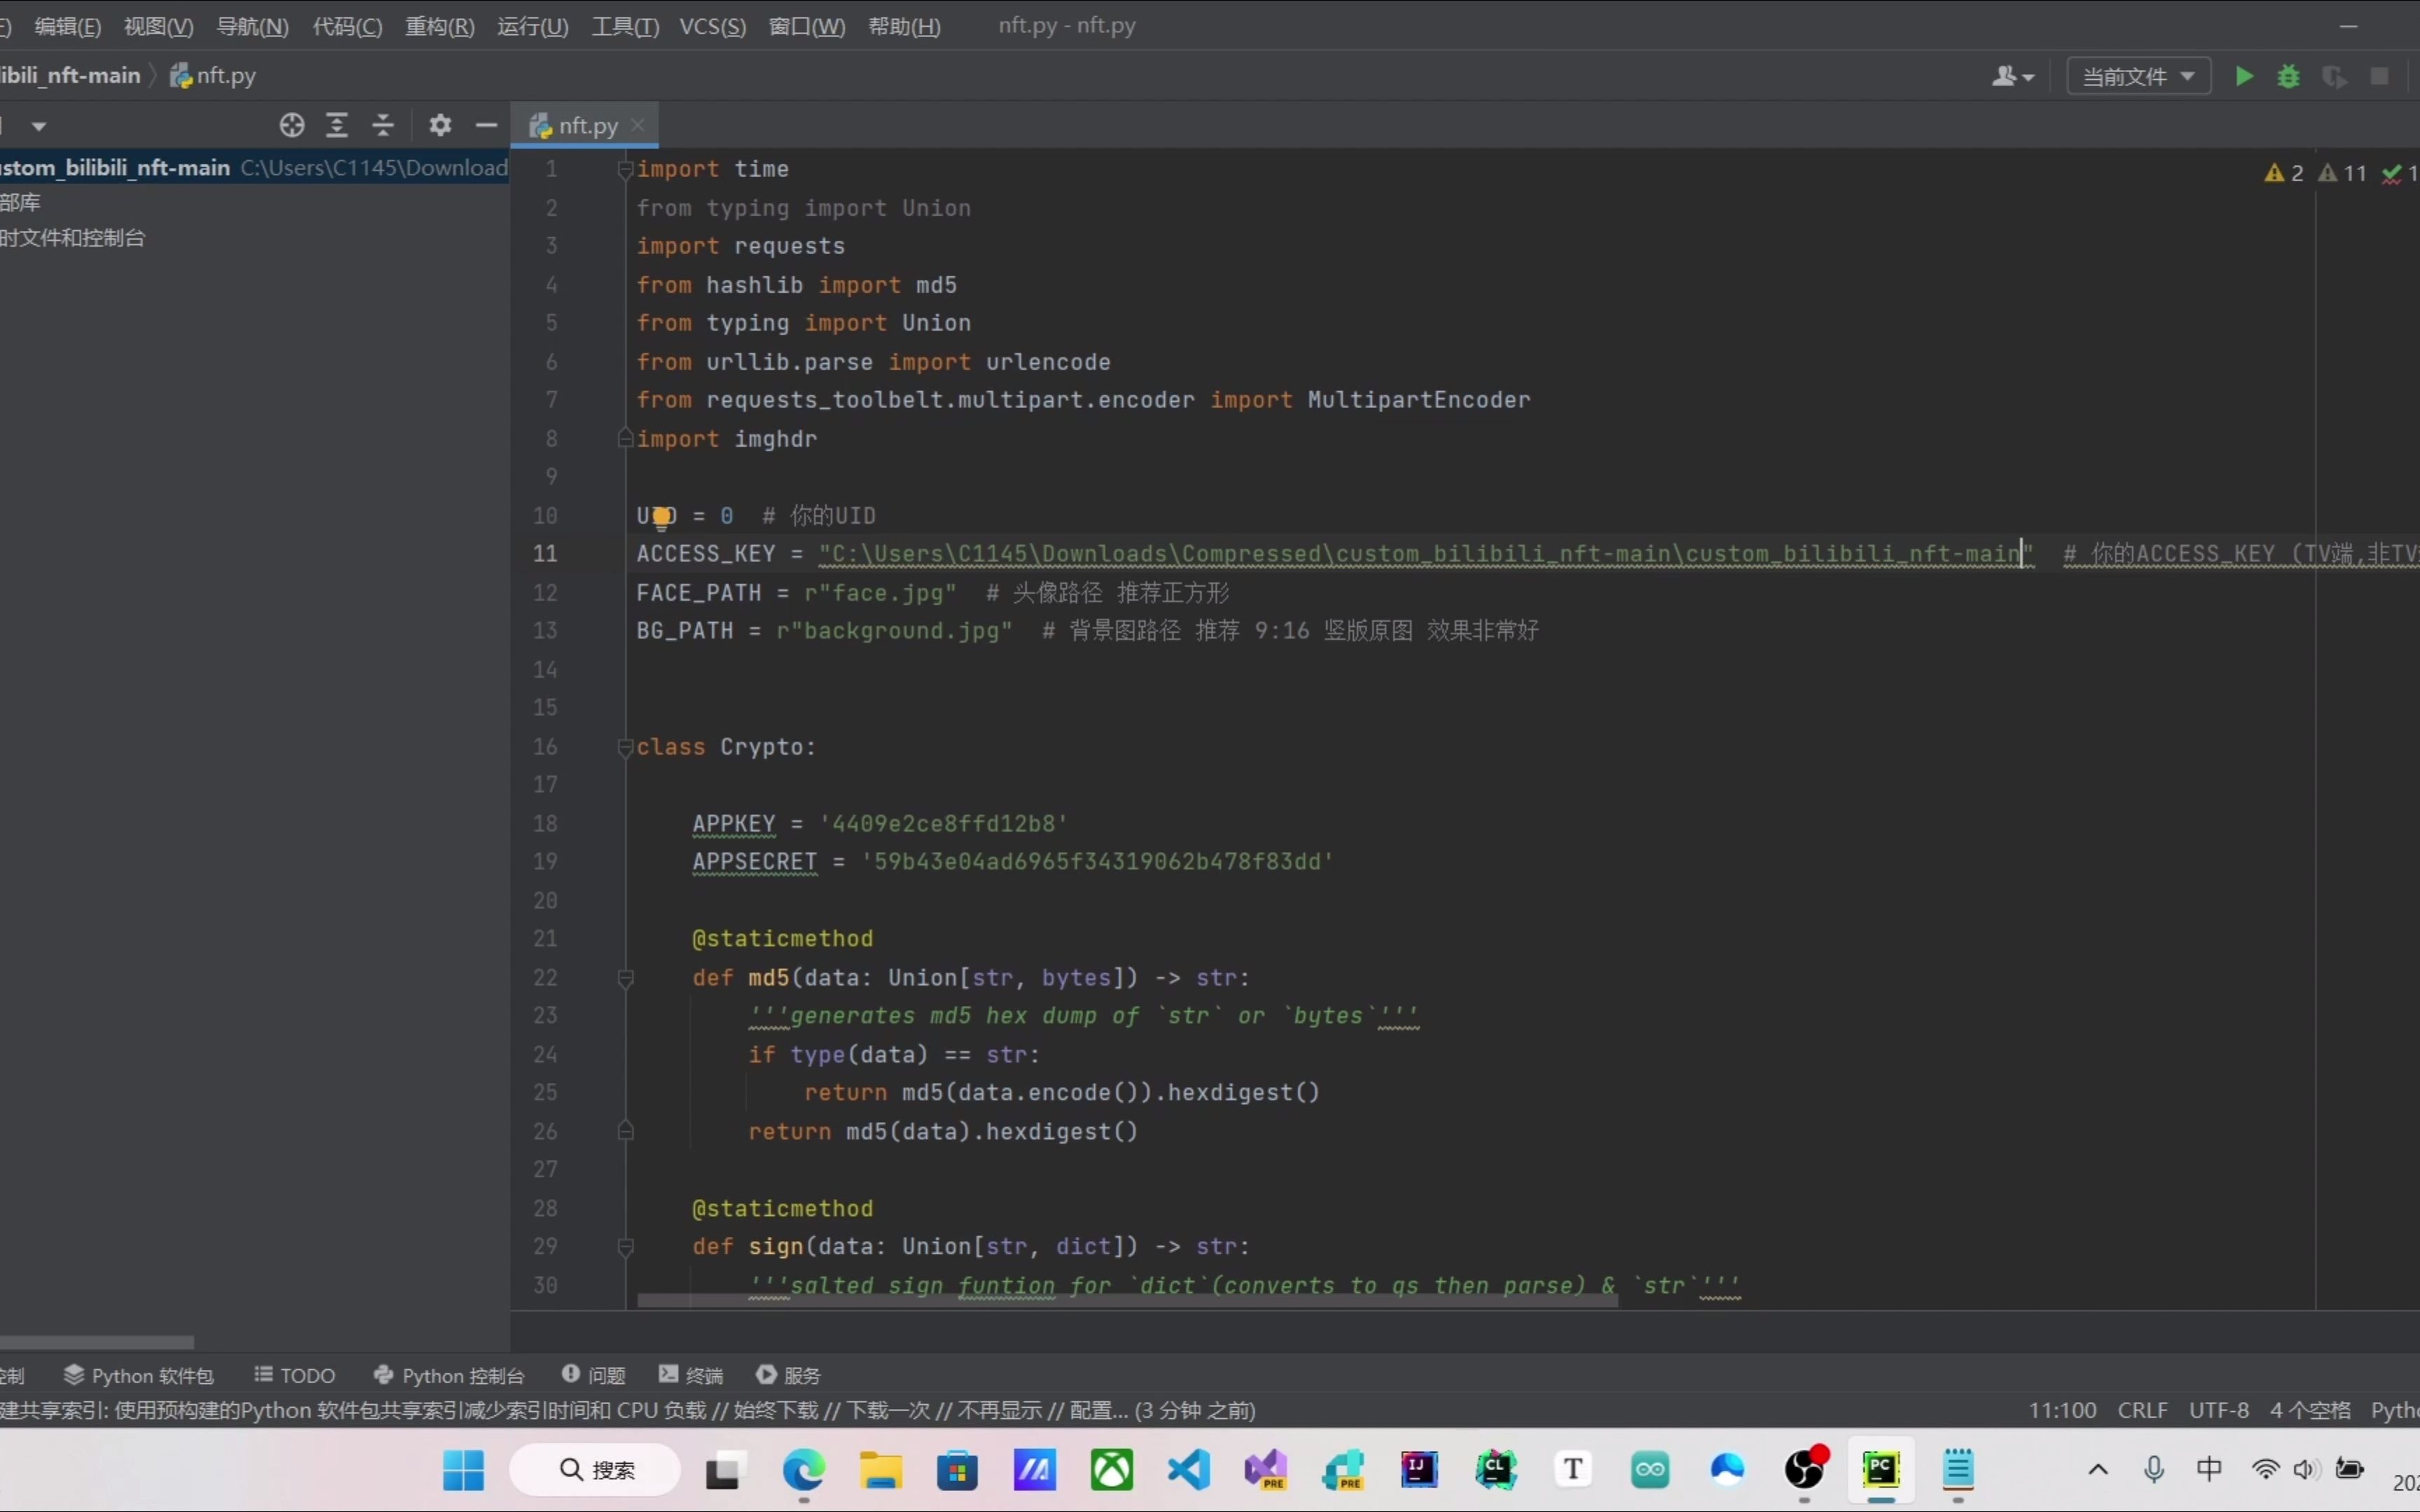Click line number 18 in the gutter
The height and width of the screenshot is (1512, 2420).
tap(545, 824)
